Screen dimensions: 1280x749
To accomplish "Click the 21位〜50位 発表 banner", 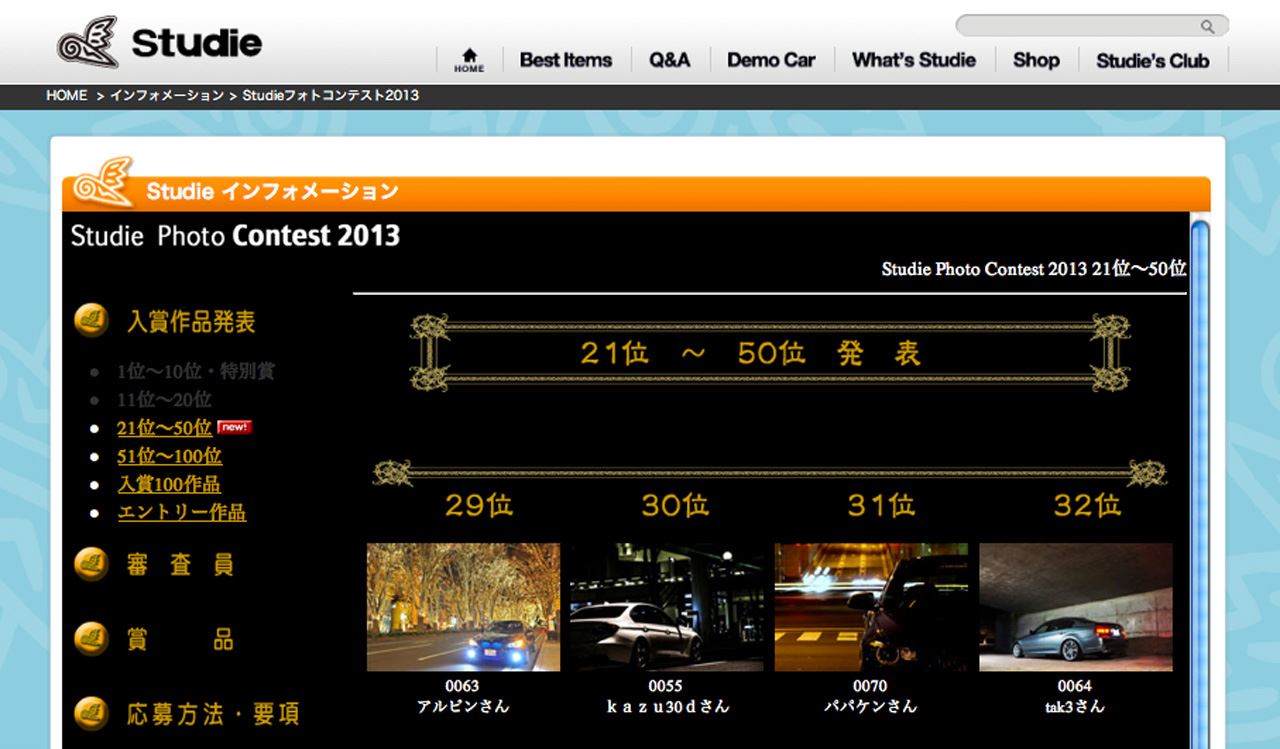I will pyautogui.click(x=770, y=352).
